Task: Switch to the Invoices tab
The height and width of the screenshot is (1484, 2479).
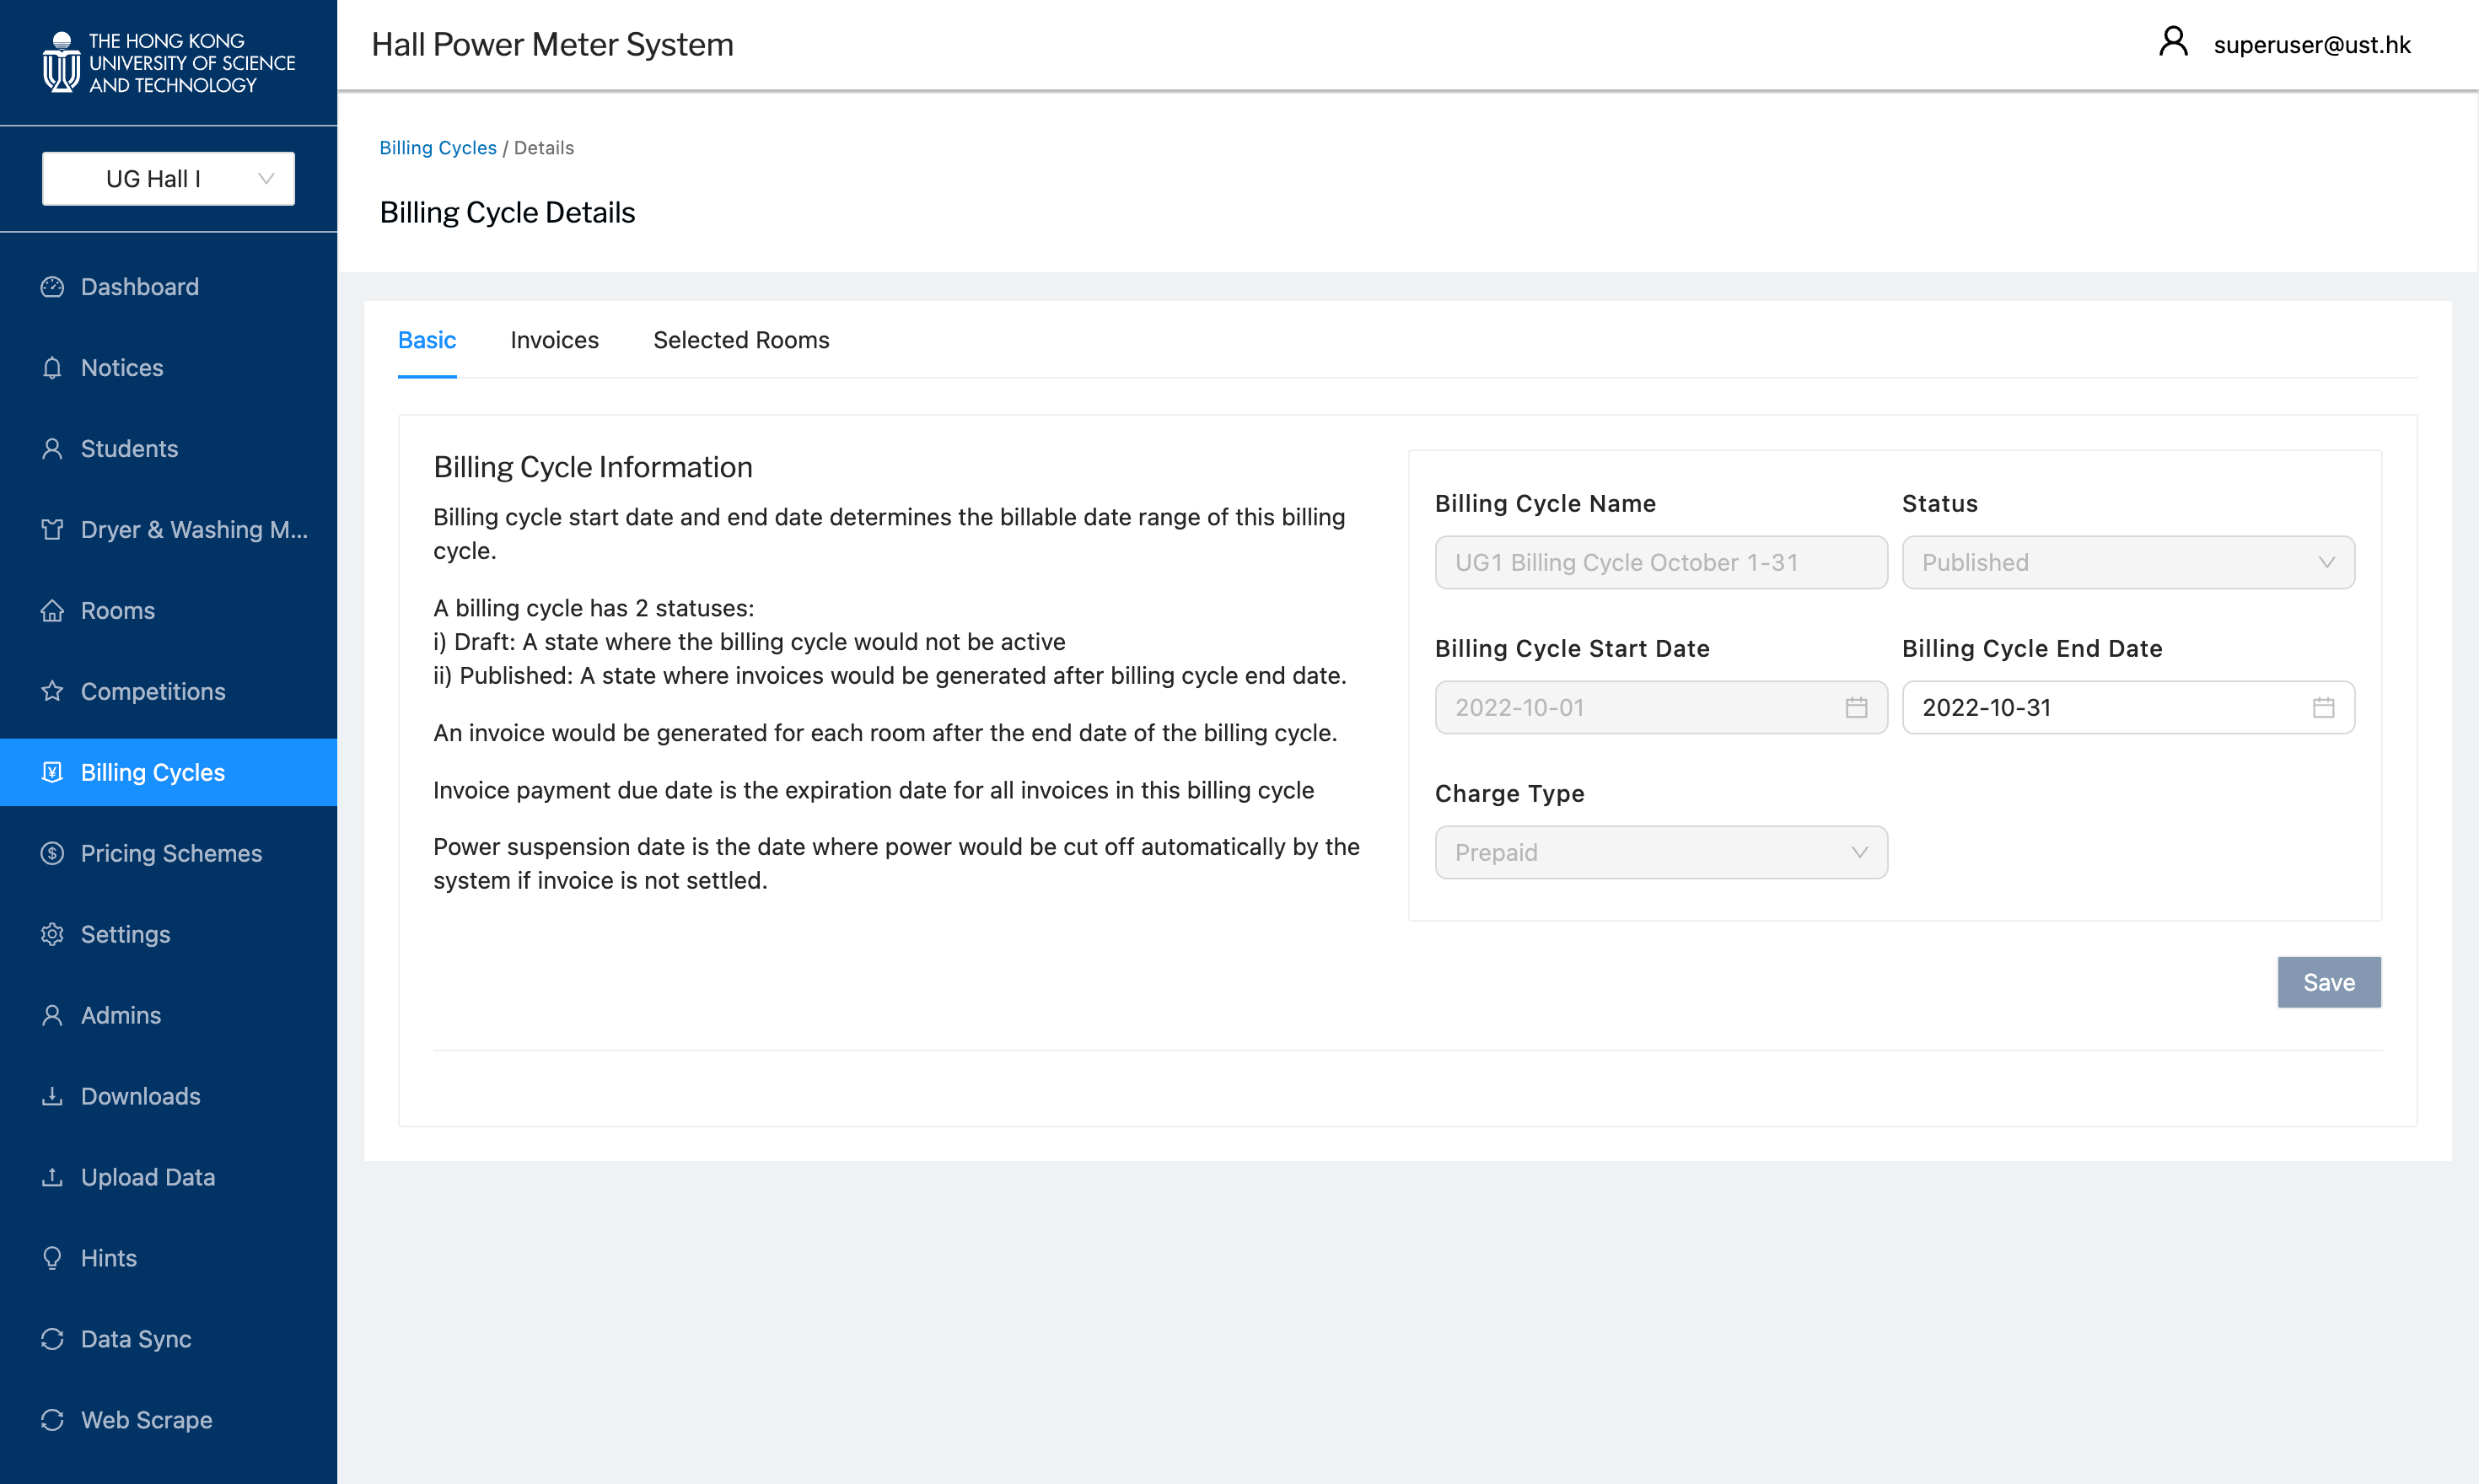Action: tap(555, 339)
